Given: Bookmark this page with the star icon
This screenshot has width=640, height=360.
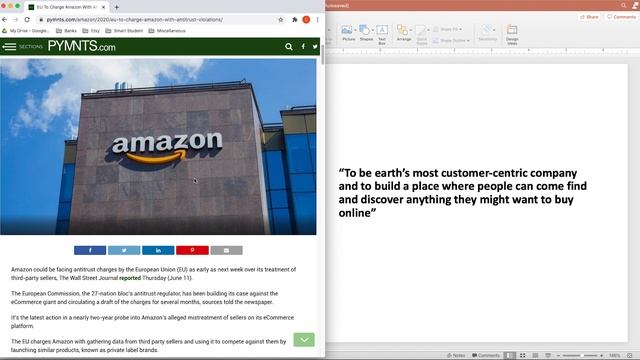Looking at the screenshot, I should pos(281,20).
